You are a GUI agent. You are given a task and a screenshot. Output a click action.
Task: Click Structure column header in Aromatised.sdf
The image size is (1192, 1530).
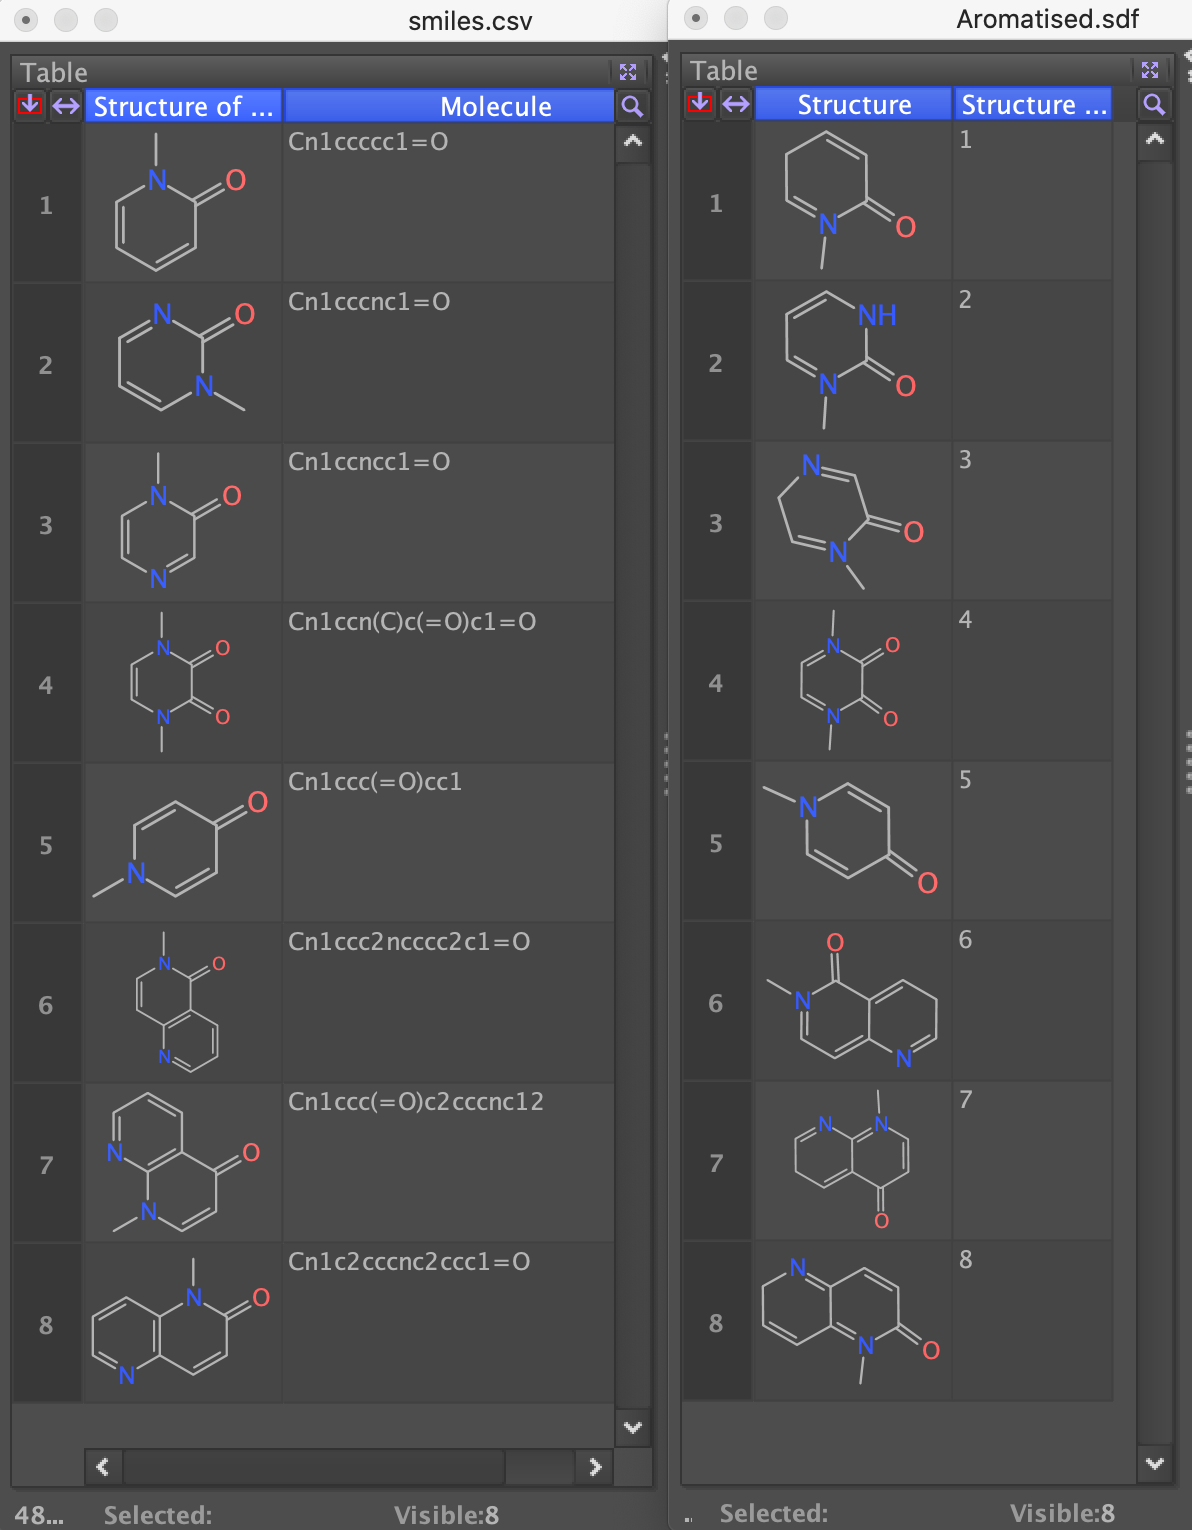(x=853, y=104)
